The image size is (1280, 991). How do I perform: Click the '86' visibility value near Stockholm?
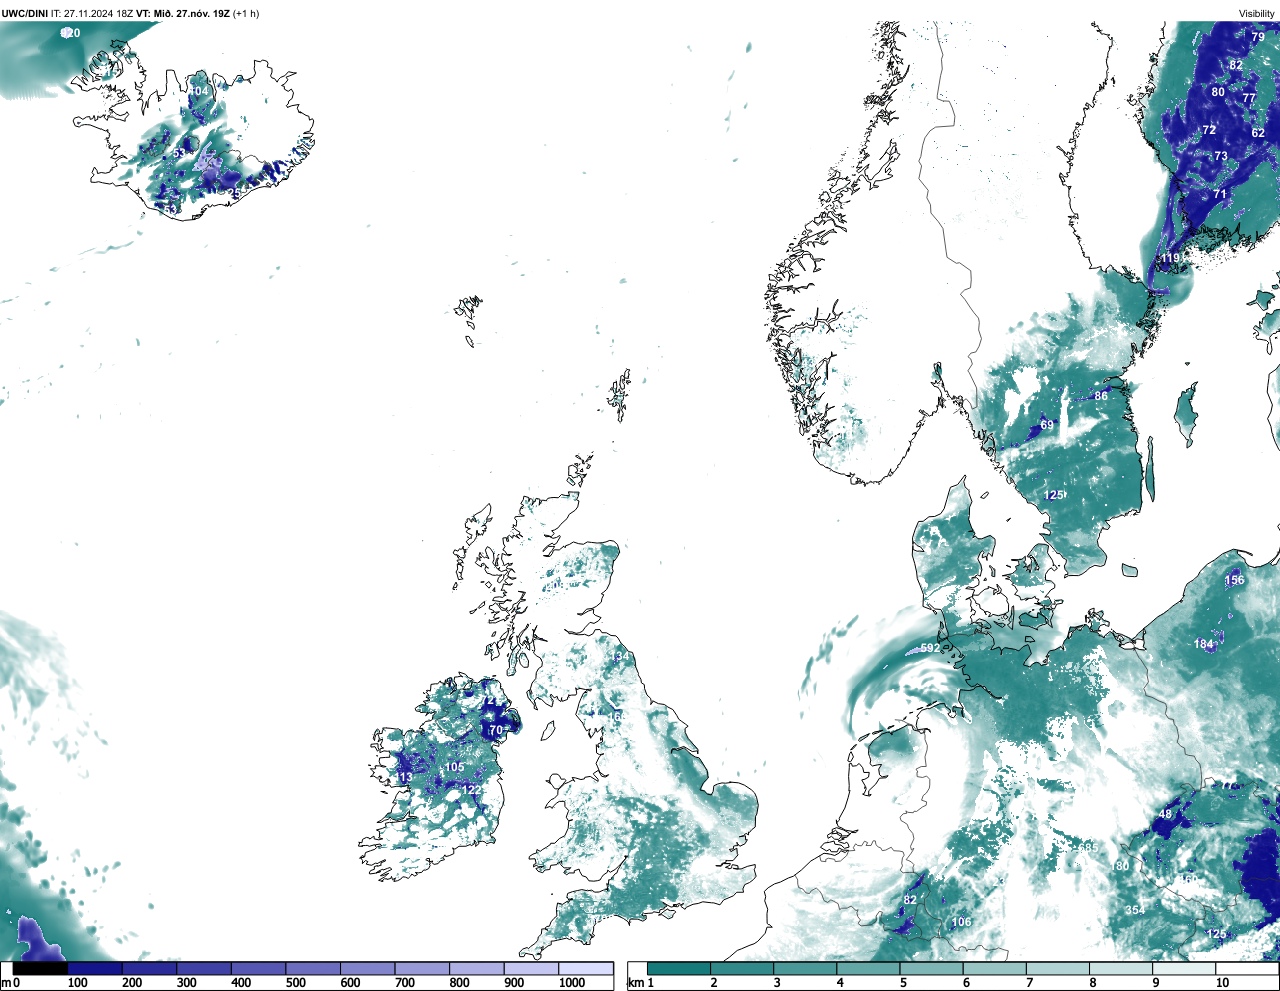coord(1101,396)
